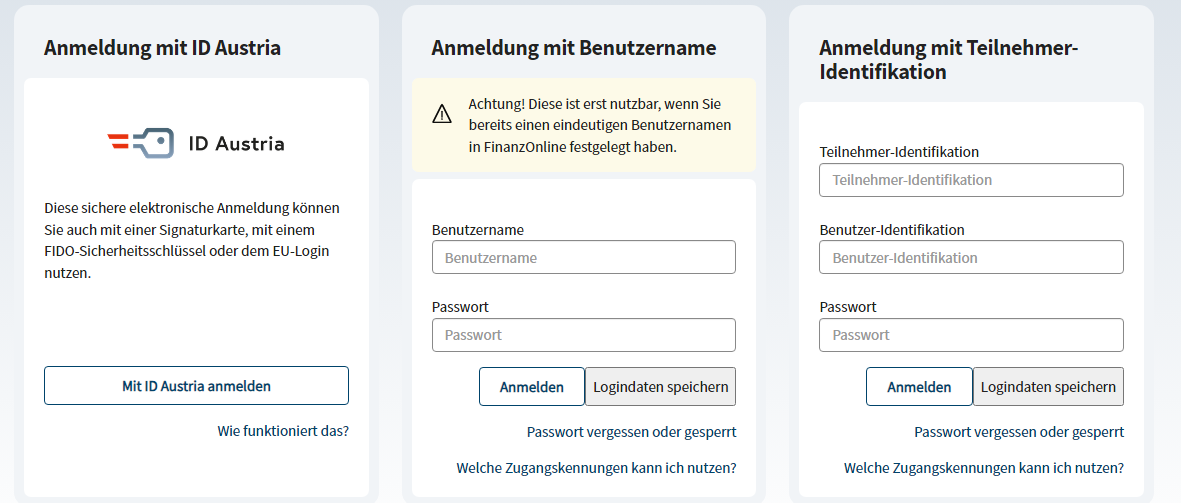Focus the Benutzername input field
The height and width of the screenshot is (503, 1181).
pyautogui.click(x=584, y=258)
